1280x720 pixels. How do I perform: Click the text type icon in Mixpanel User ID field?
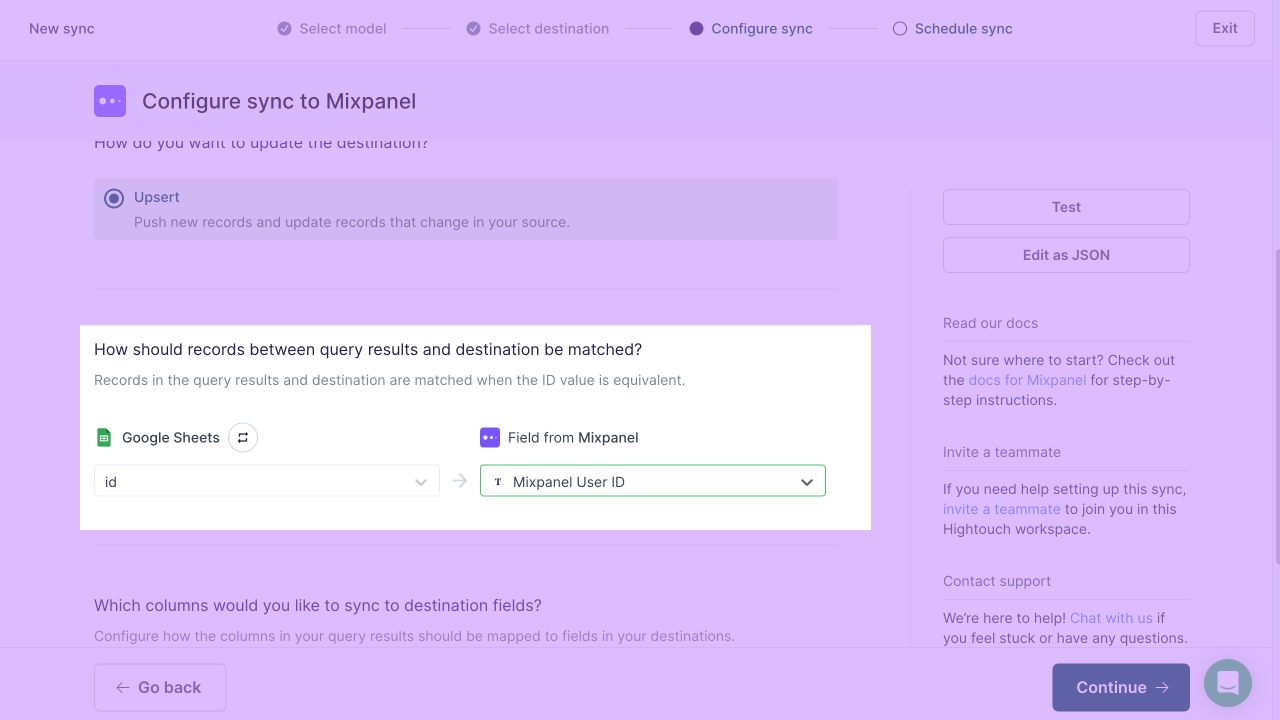click(x=498, y=482)
